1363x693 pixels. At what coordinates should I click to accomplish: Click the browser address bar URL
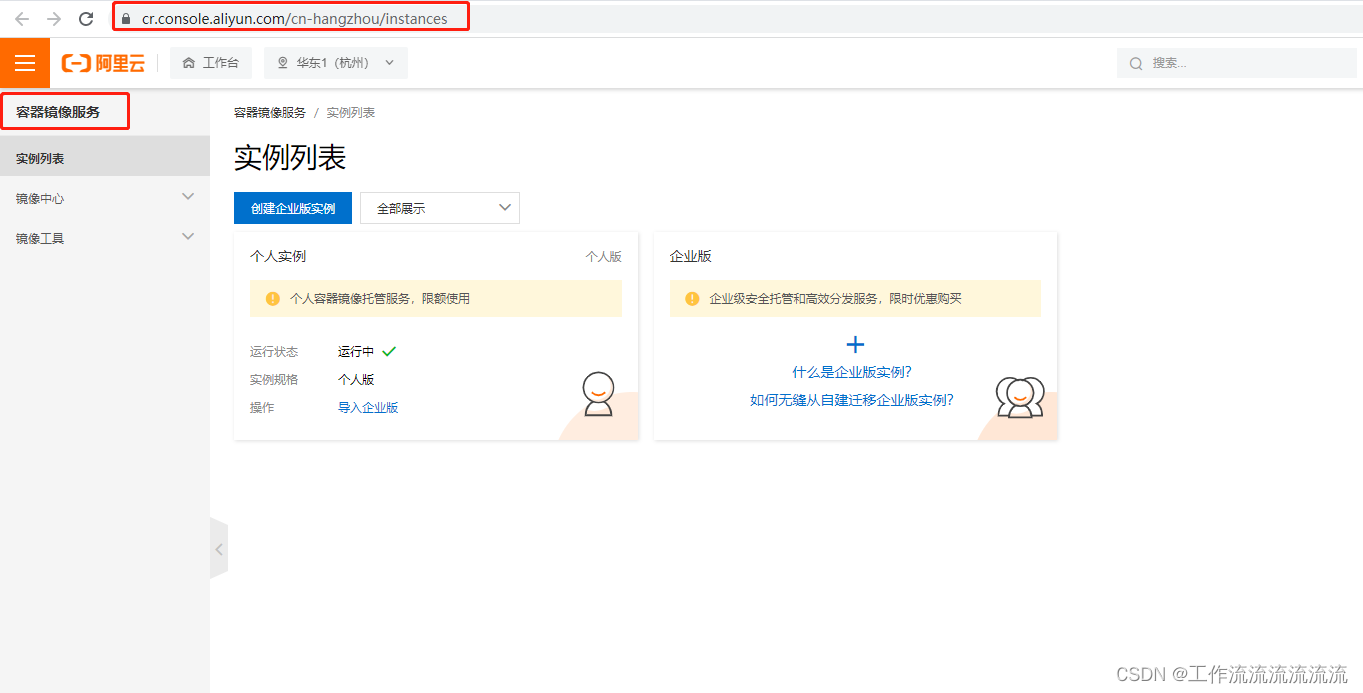click(294, 19)
